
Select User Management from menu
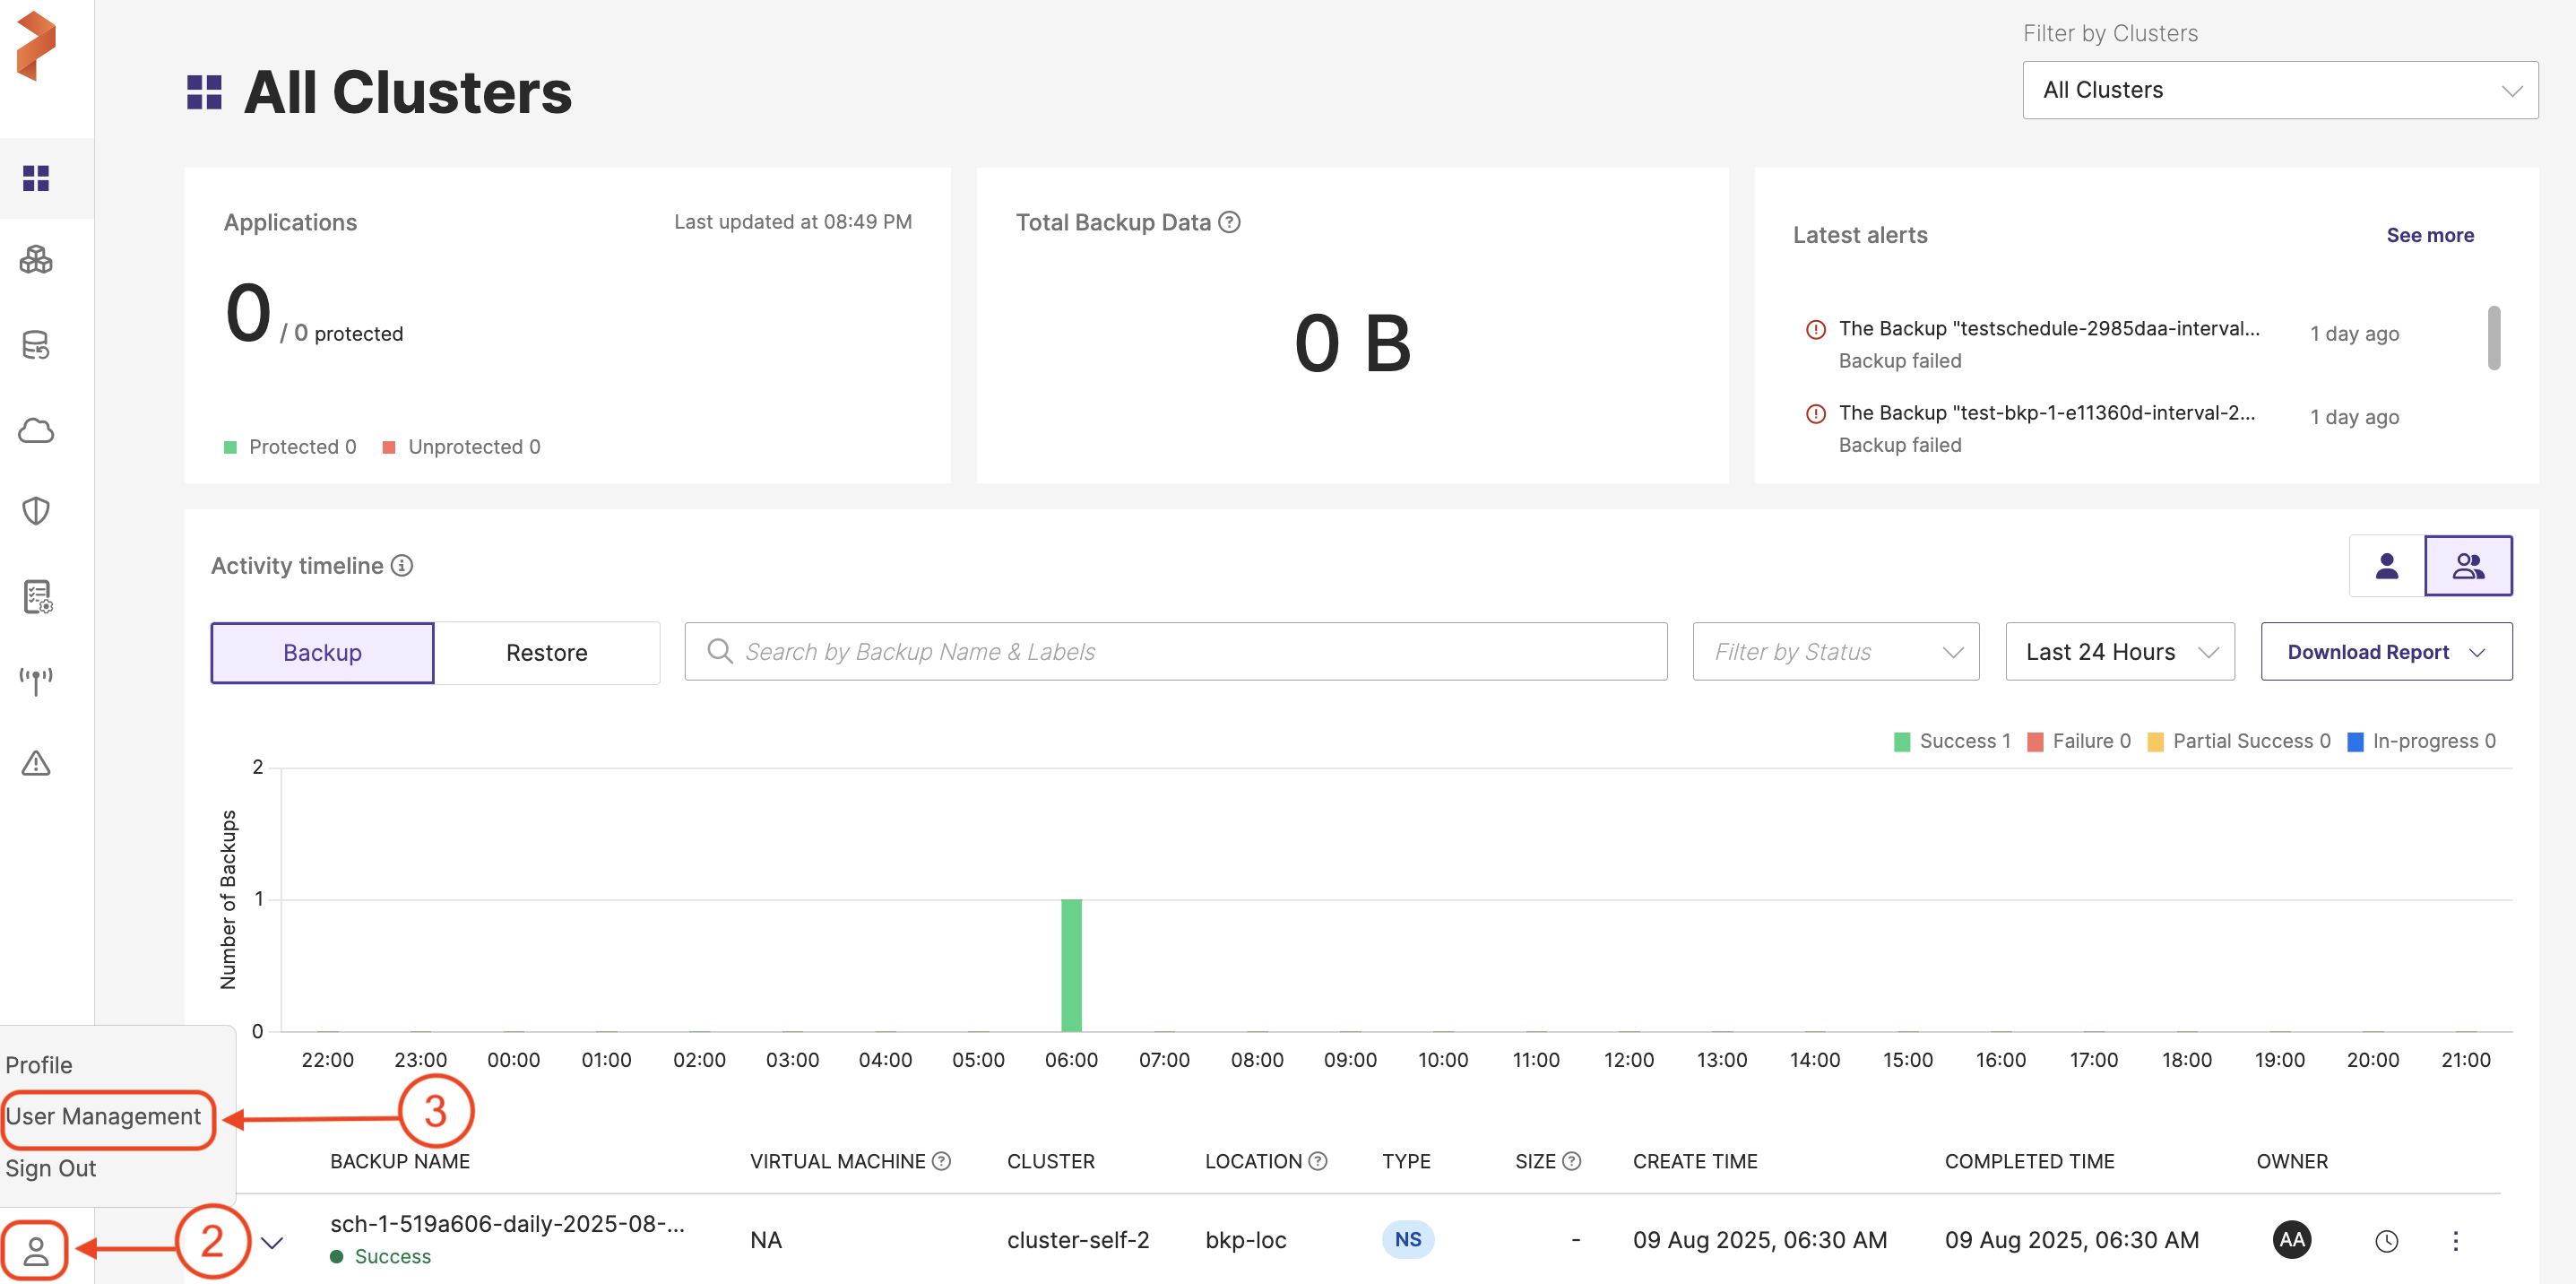point(103,1116)
